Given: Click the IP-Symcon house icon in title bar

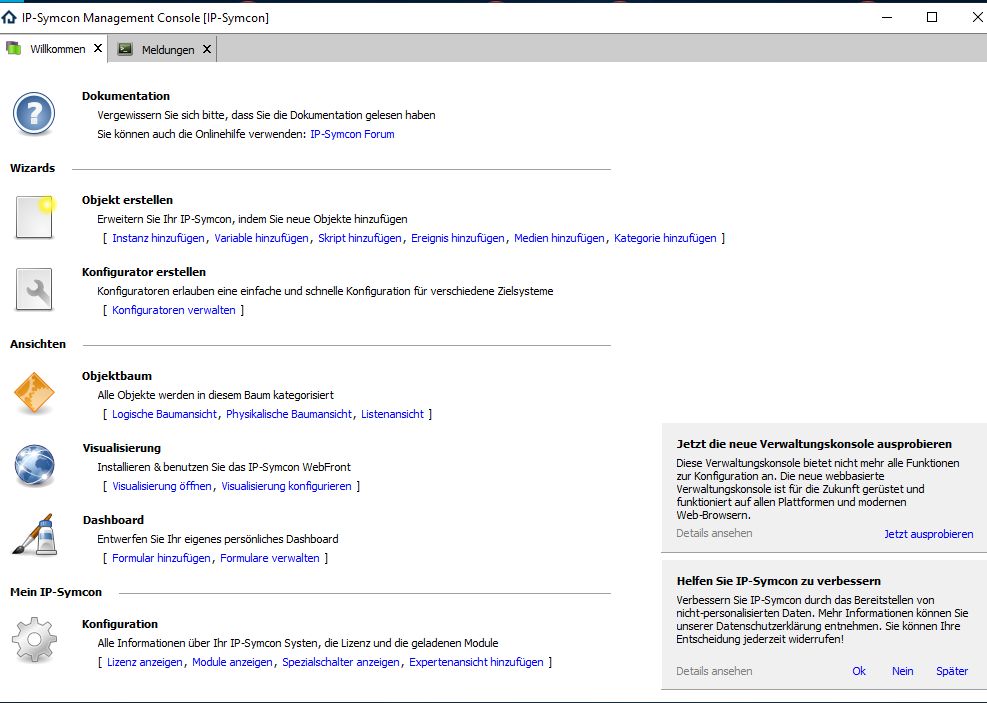Looking at the screenshot, I should pyautogui.click(x=10, y=17).
